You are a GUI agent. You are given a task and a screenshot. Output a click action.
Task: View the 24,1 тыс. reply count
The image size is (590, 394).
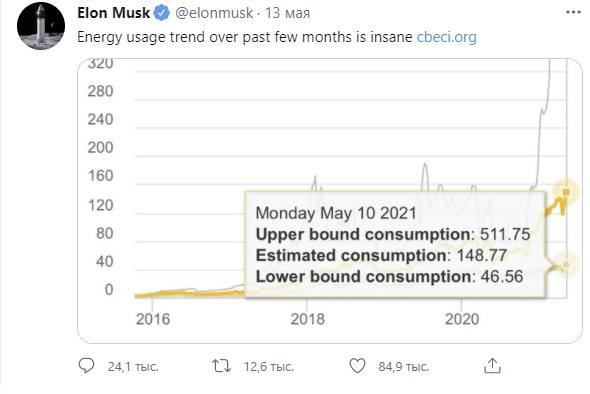tap(133, 367)
